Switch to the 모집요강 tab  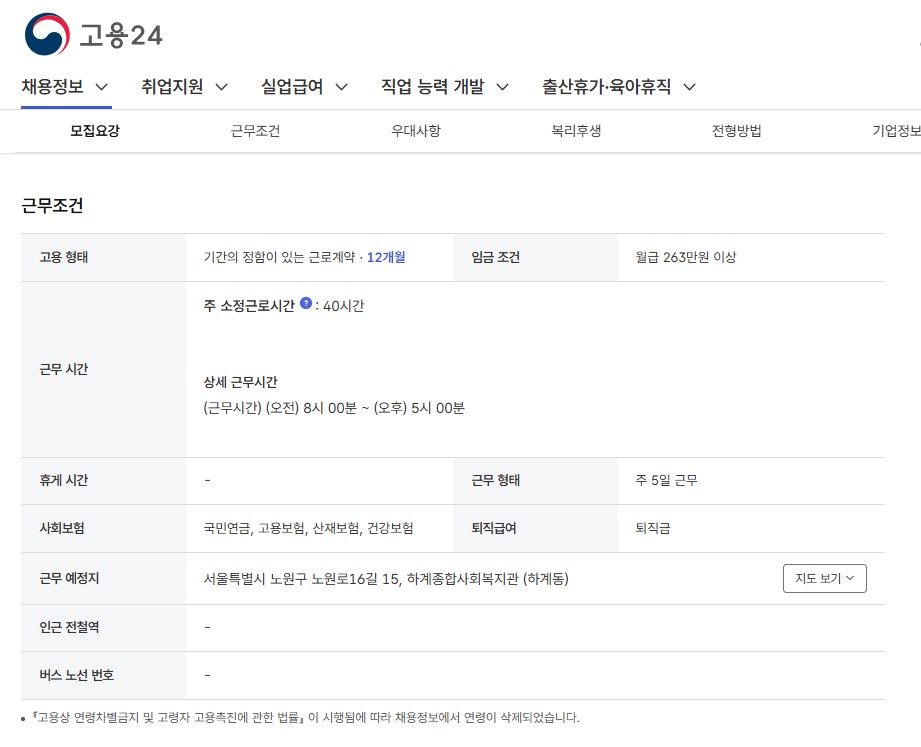pos(95,130)
